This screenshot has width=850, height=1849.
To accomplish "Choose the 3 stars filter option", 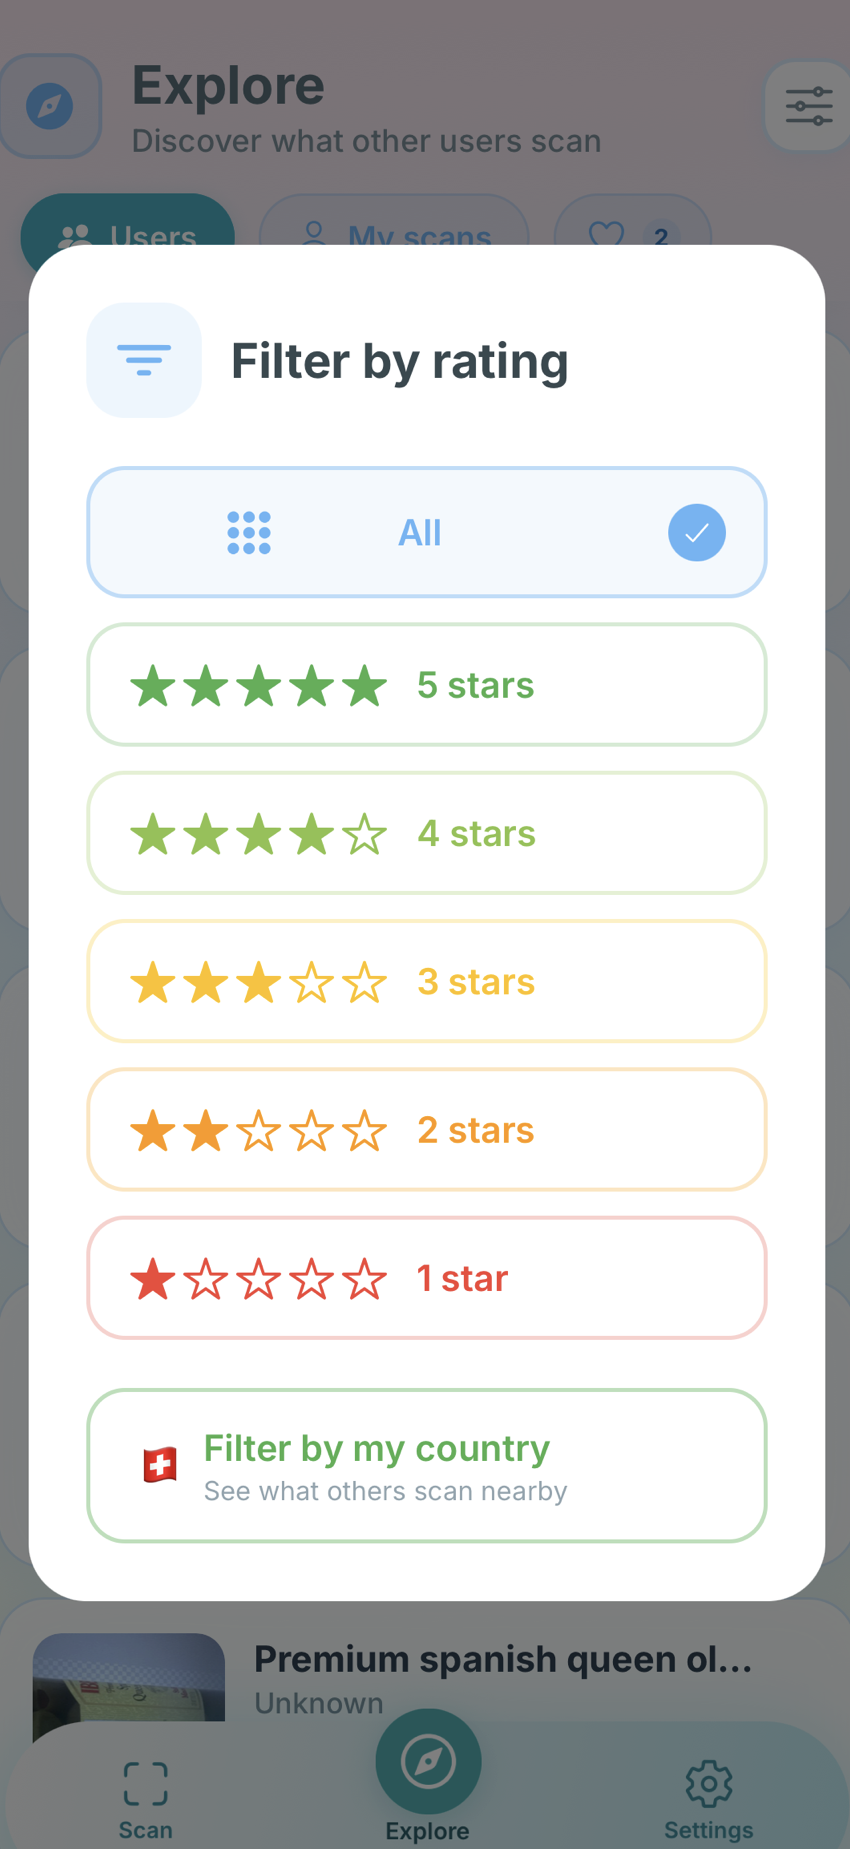I will 426,981.
